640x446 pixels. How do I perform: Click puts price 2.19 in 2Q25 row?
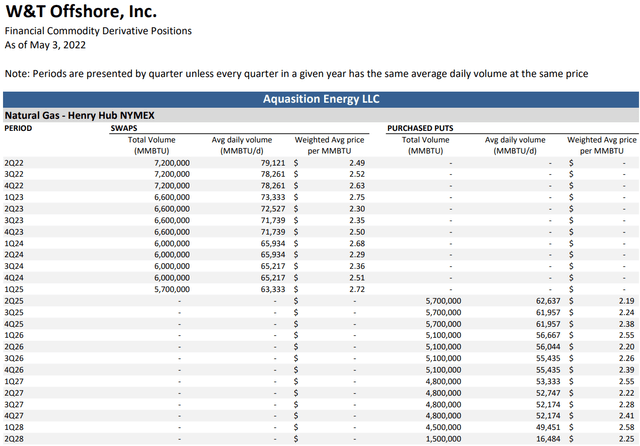[x=626, y=301]
